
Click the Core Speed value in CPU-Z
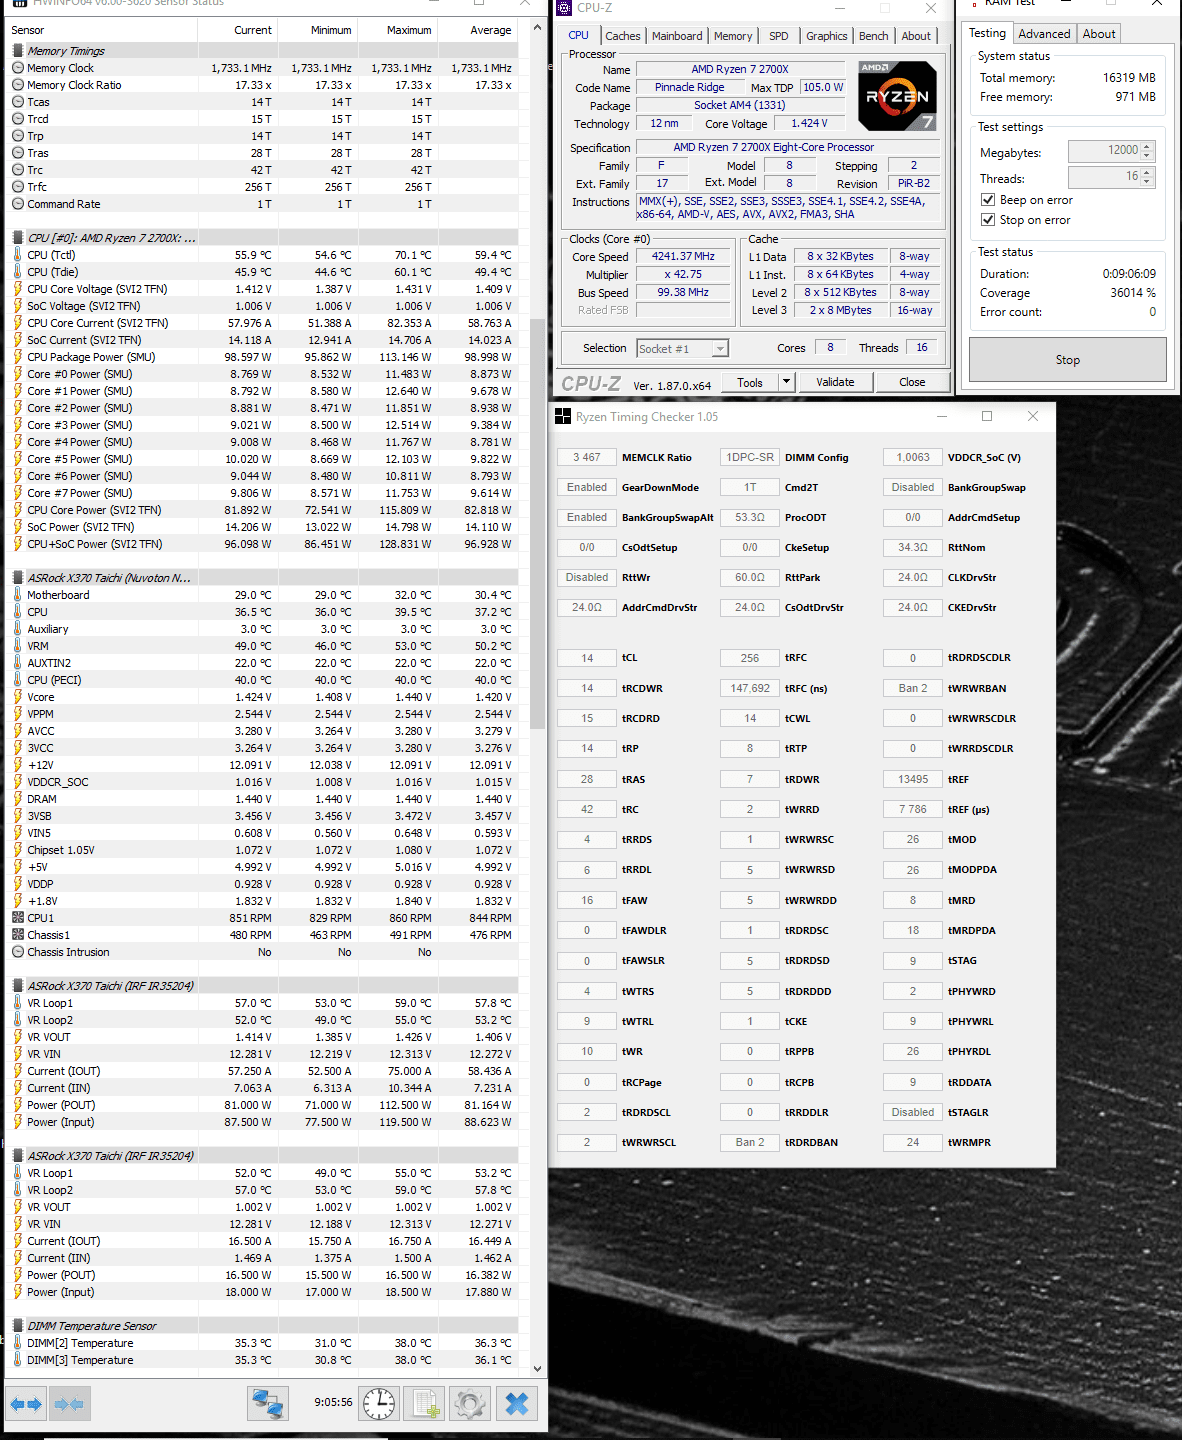pyautogui.click(x=684, y=257)
